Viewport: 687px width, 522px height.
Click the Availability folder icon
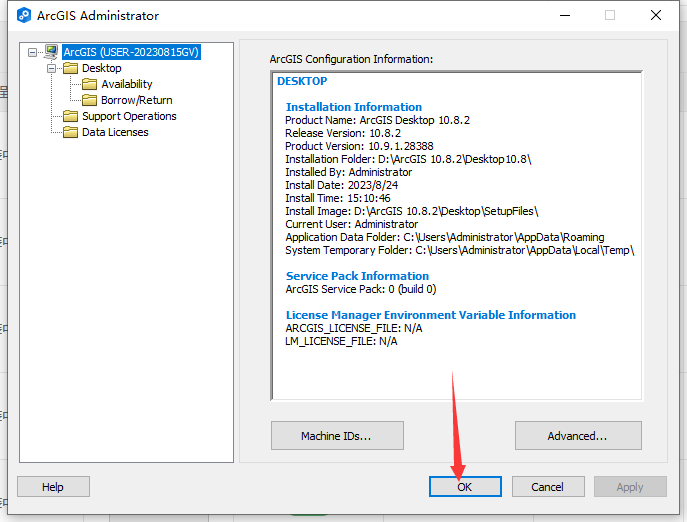coord(89,84)
